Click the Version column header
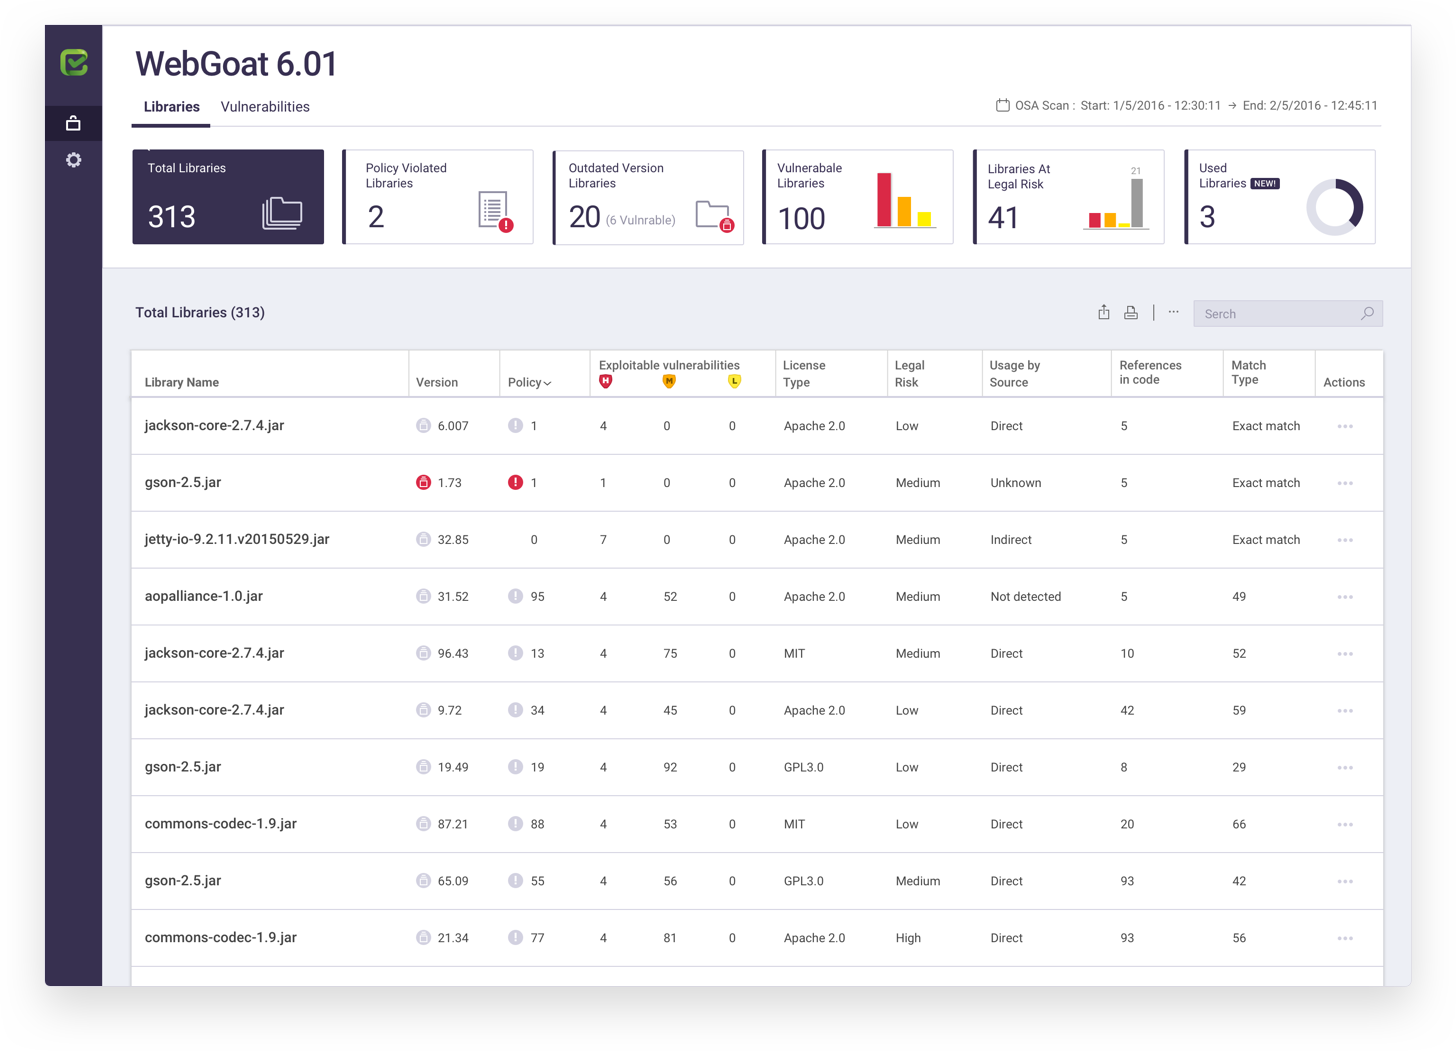1456x1051 pixels. (x=437, y=382)
